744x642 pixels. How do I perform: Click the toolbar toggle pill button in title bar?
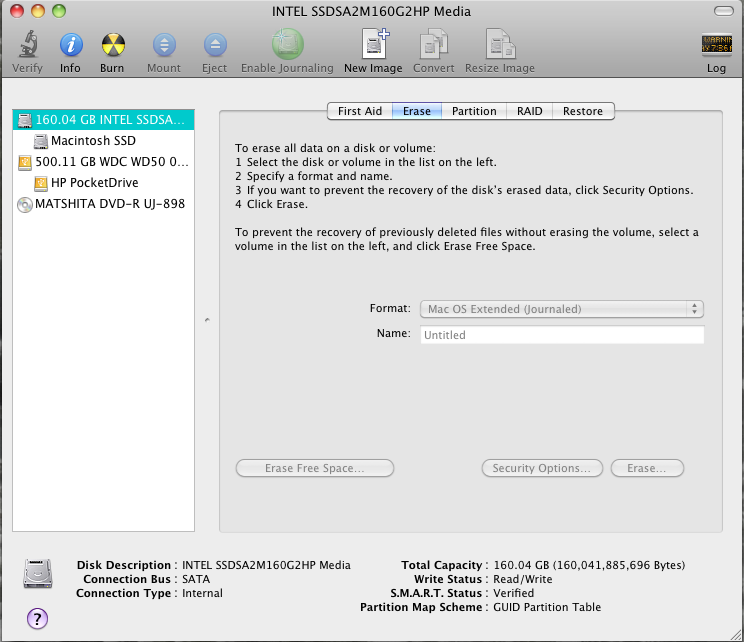click(724, 11)
